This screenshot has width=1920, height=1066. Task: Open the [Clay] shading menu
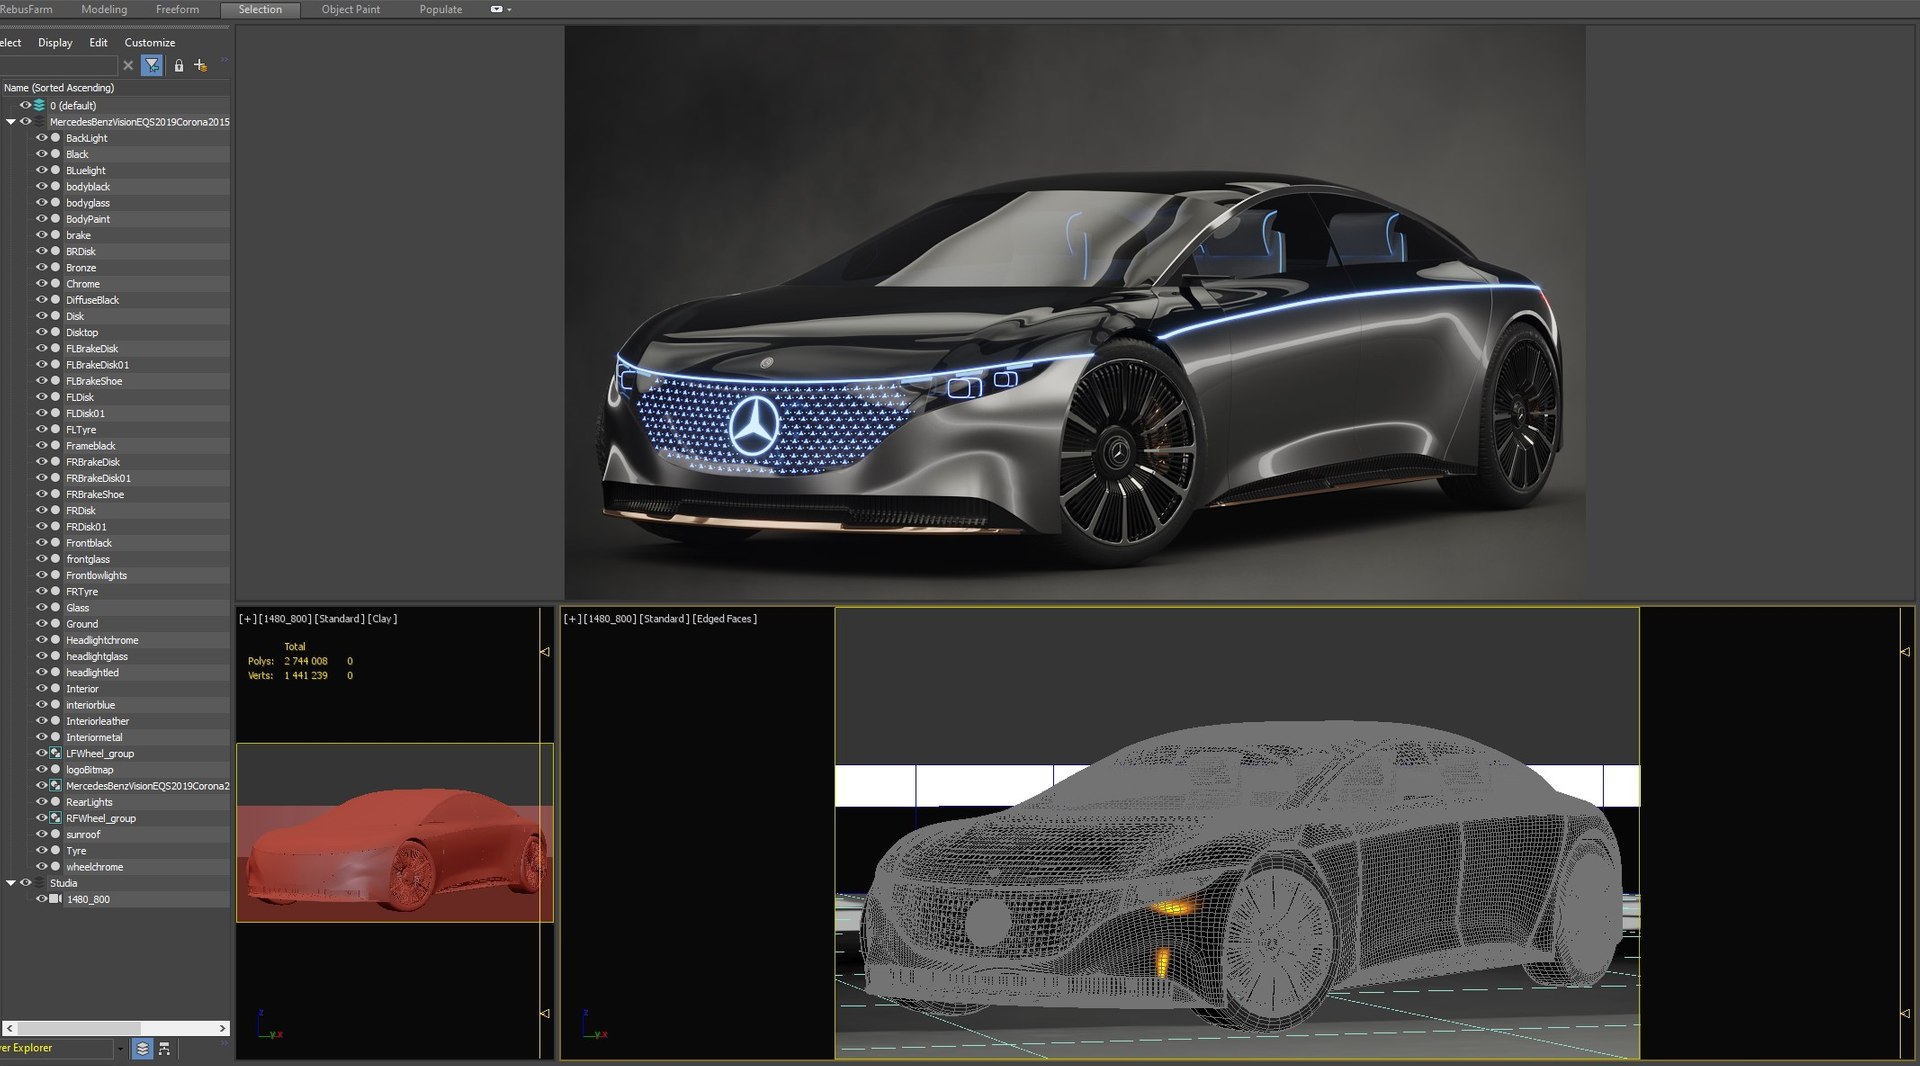(382, 619)
